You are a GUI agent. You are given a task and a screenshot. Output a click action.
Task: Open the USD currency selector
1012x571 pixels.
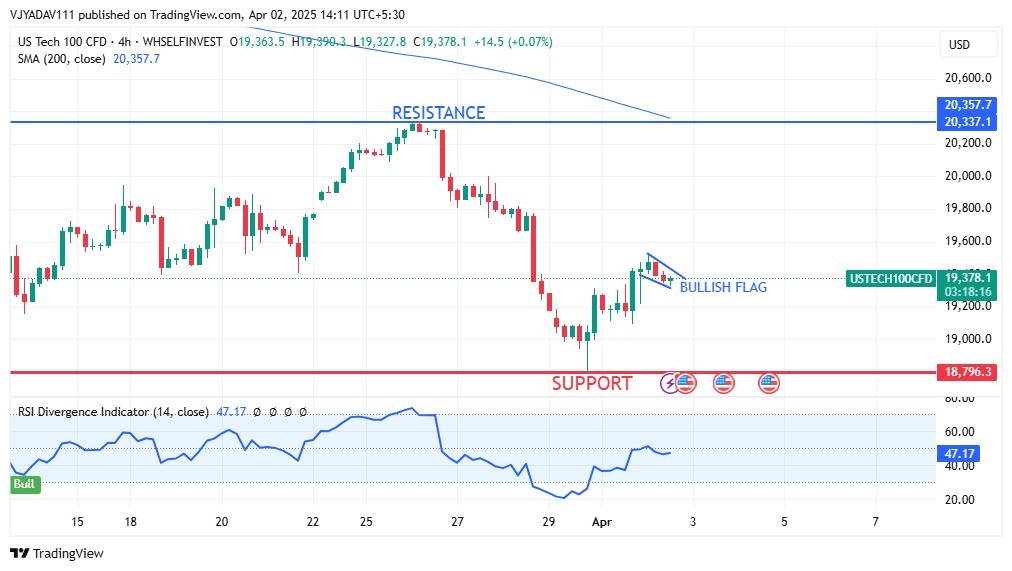959,45
